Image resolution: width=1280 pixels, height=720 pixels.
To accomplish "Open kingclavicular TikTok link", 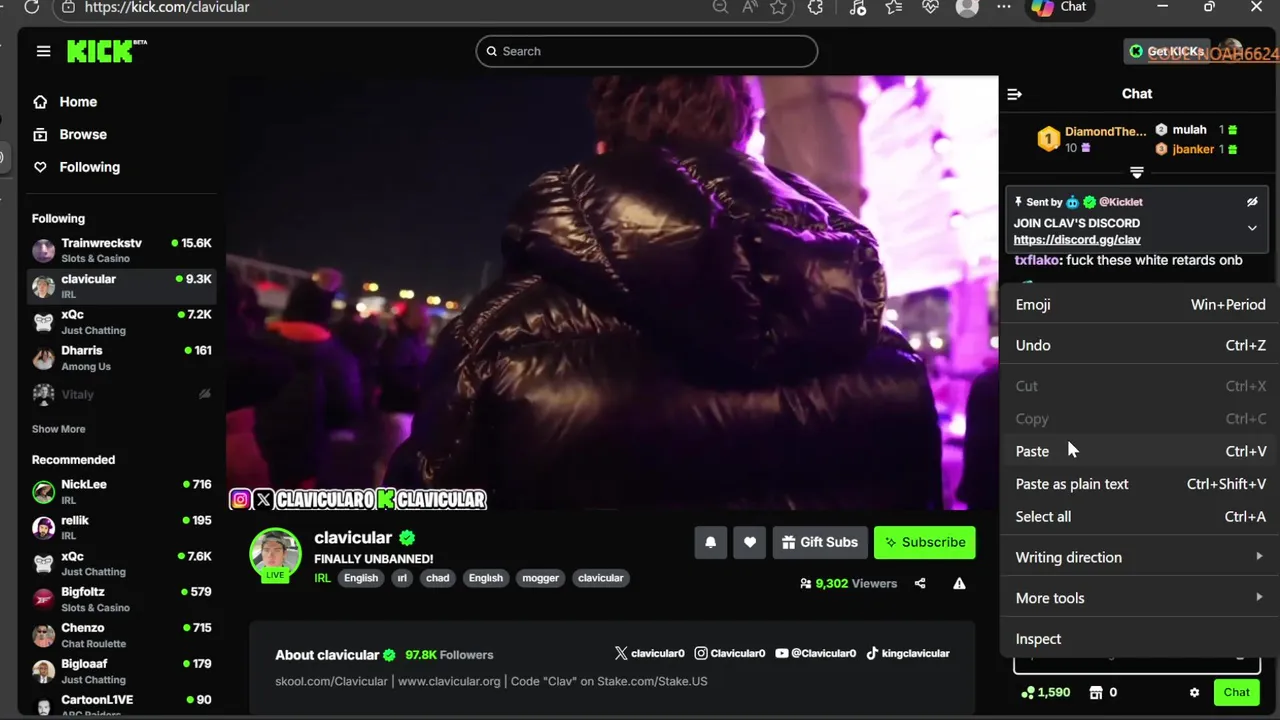I will (x=907, y=653).
